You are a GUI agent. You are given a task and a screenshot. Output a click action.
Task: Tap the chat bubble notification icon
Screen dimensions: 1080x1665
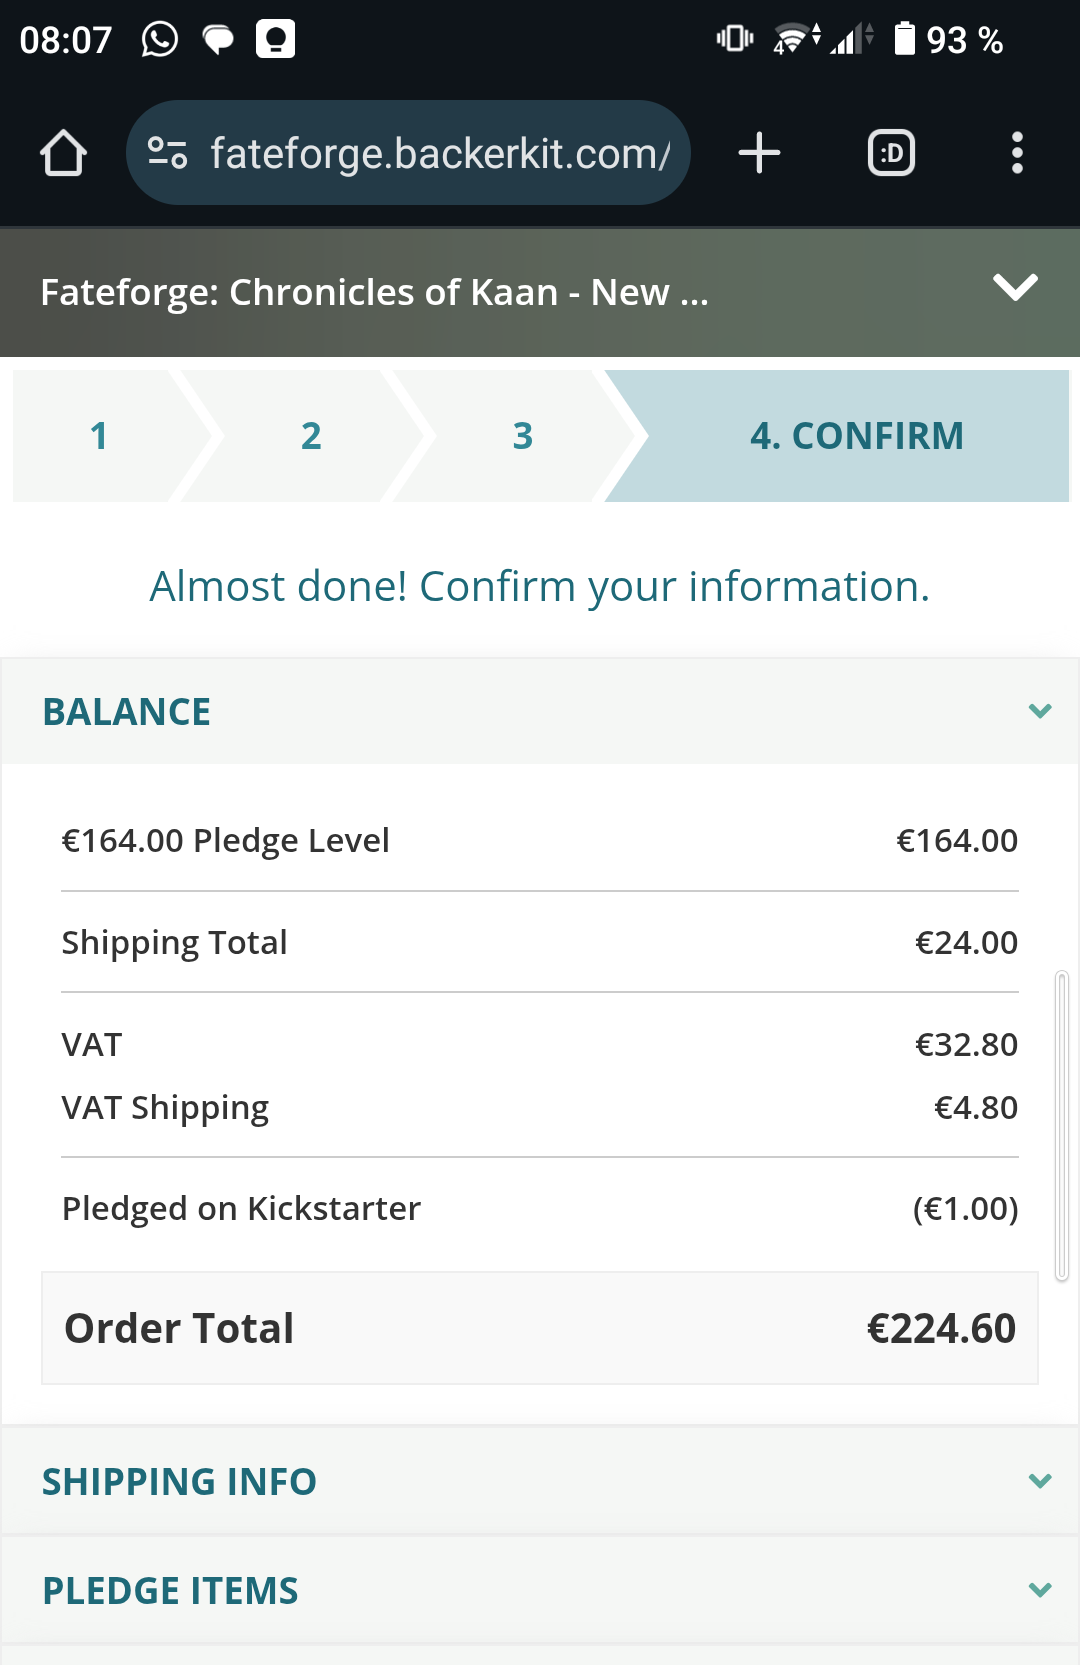pos(218,40)
